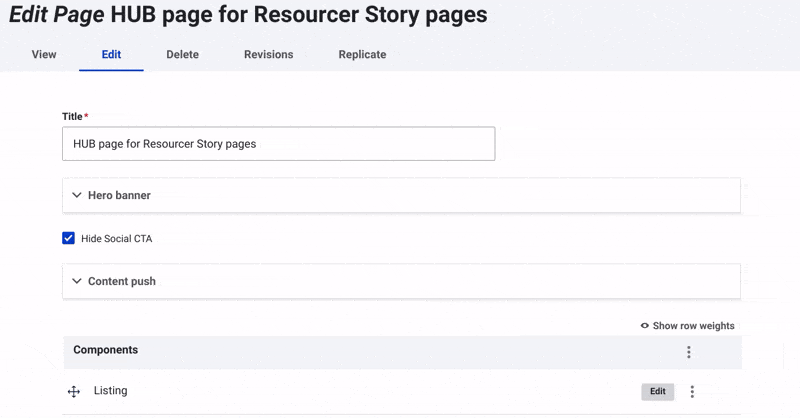800x418 pixels.
Task: Click the eye icon beside Show row weights
Action: (x=645, y=326)
